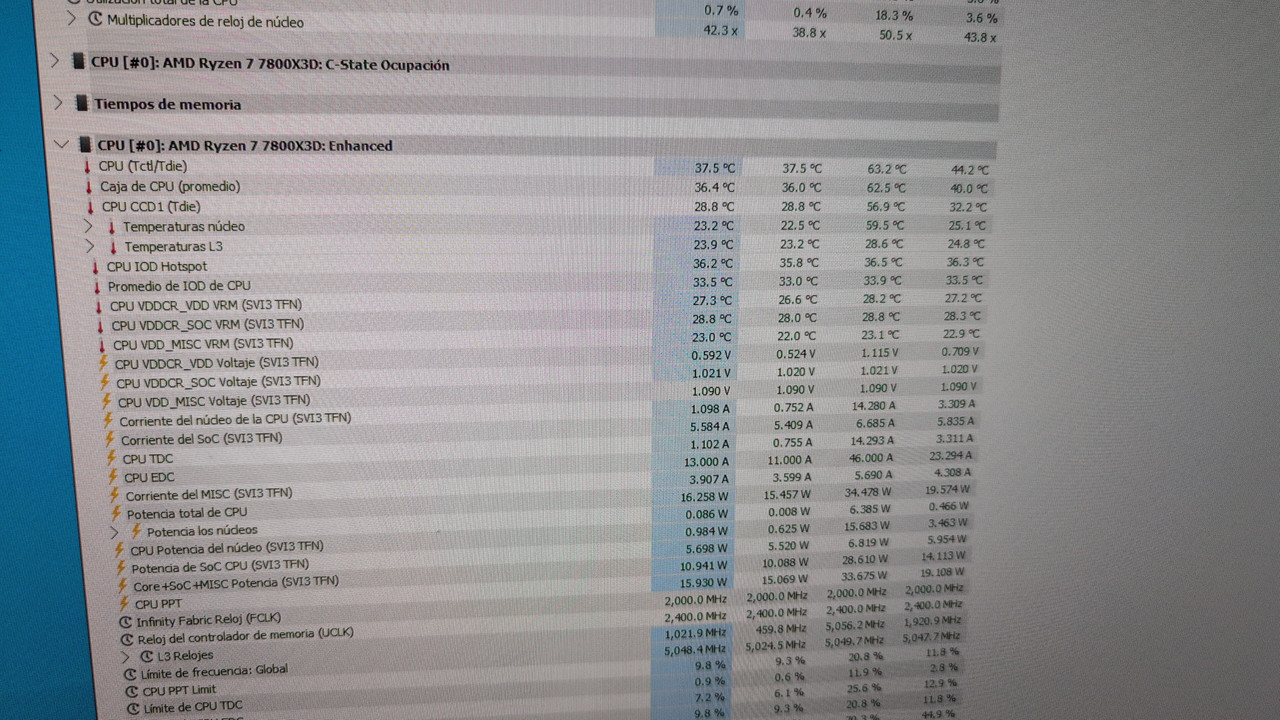Select the CPU IOD Hotspot label

click(x=157, y=266)
